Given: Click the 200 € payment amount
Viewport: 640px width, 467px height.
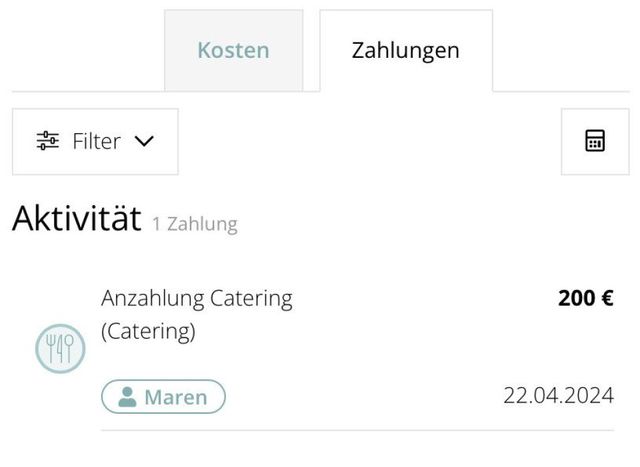Looking at the screenshot, I should 585,298.
